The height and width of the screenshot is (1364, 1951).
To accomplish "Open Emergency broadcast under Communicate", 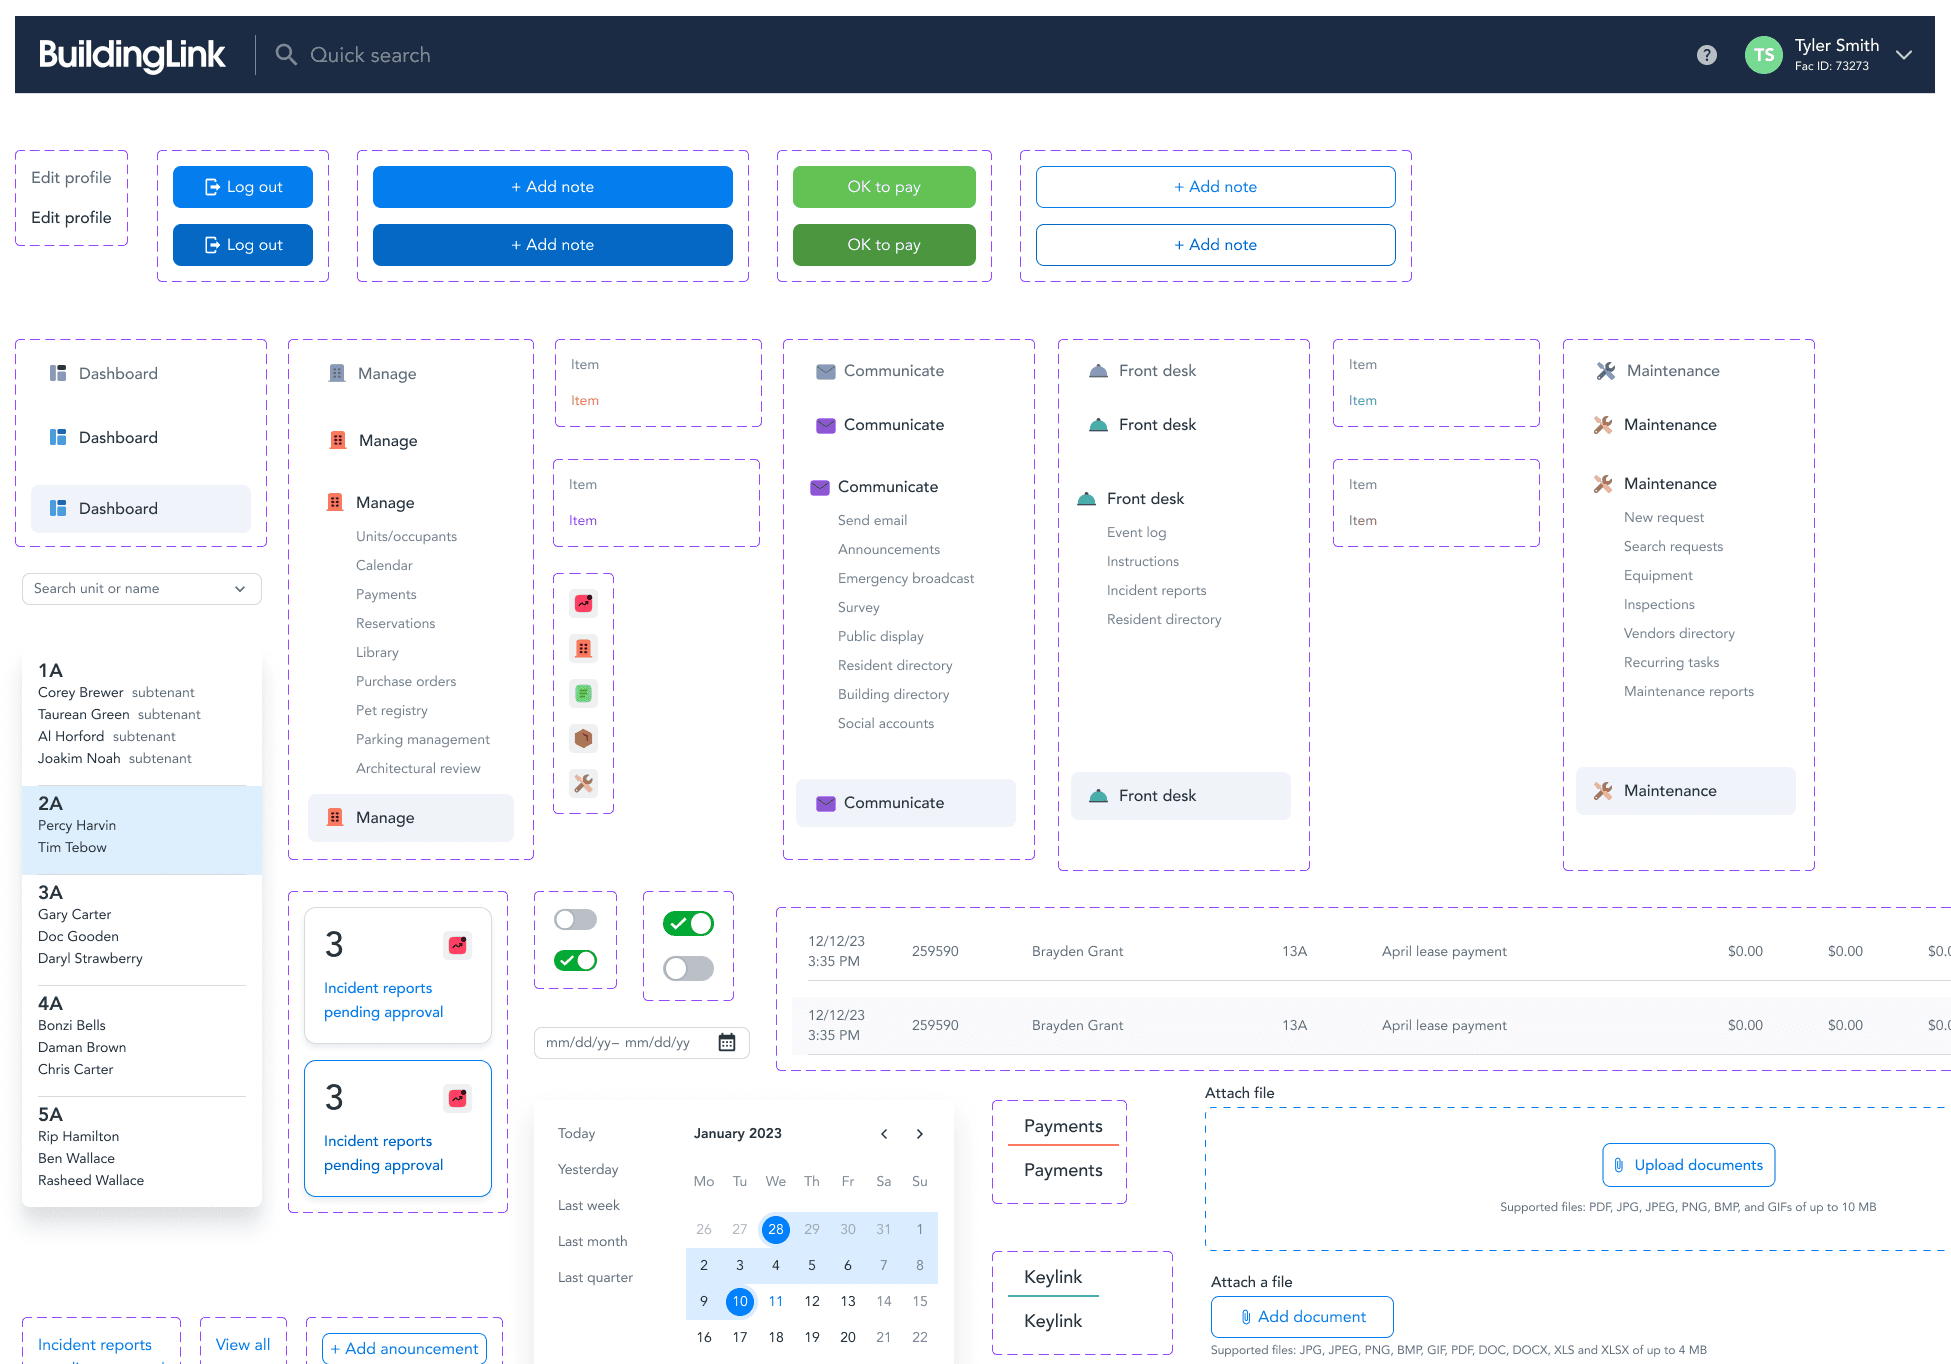I will point(905,578).
